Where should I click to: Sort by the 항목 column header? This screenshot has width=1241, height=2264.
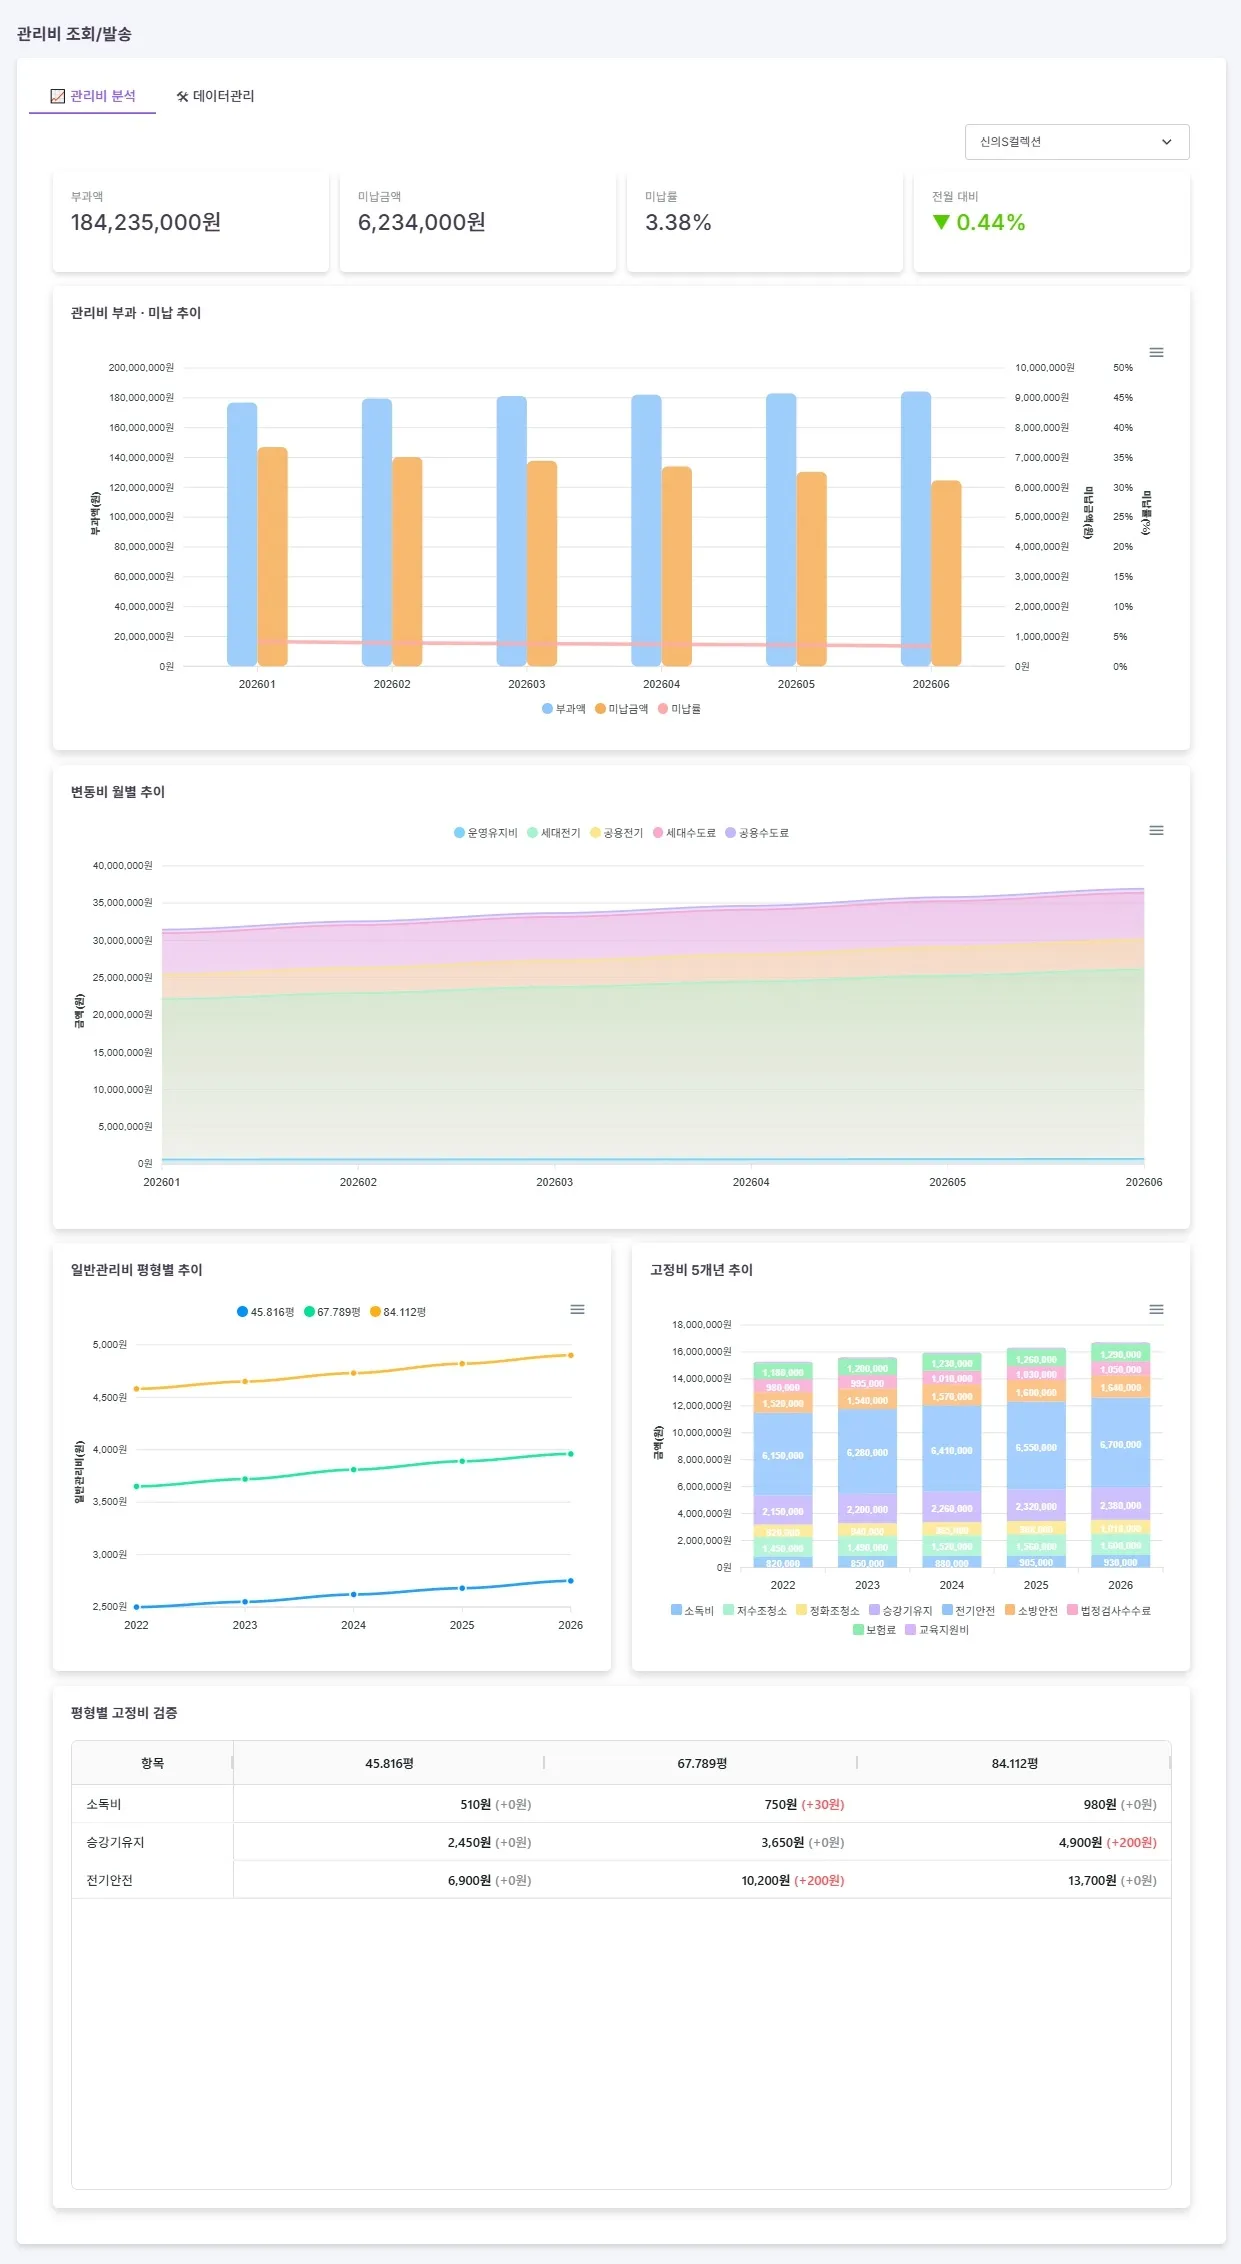(x=152, y=1763)
